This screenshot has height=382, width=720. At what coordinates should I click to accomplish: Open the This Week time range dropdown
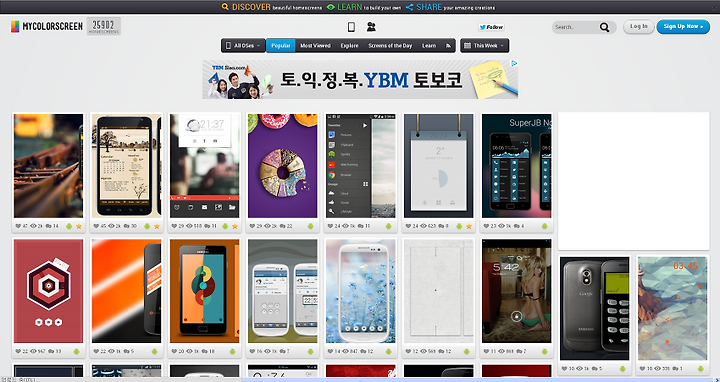click(484, 46)
